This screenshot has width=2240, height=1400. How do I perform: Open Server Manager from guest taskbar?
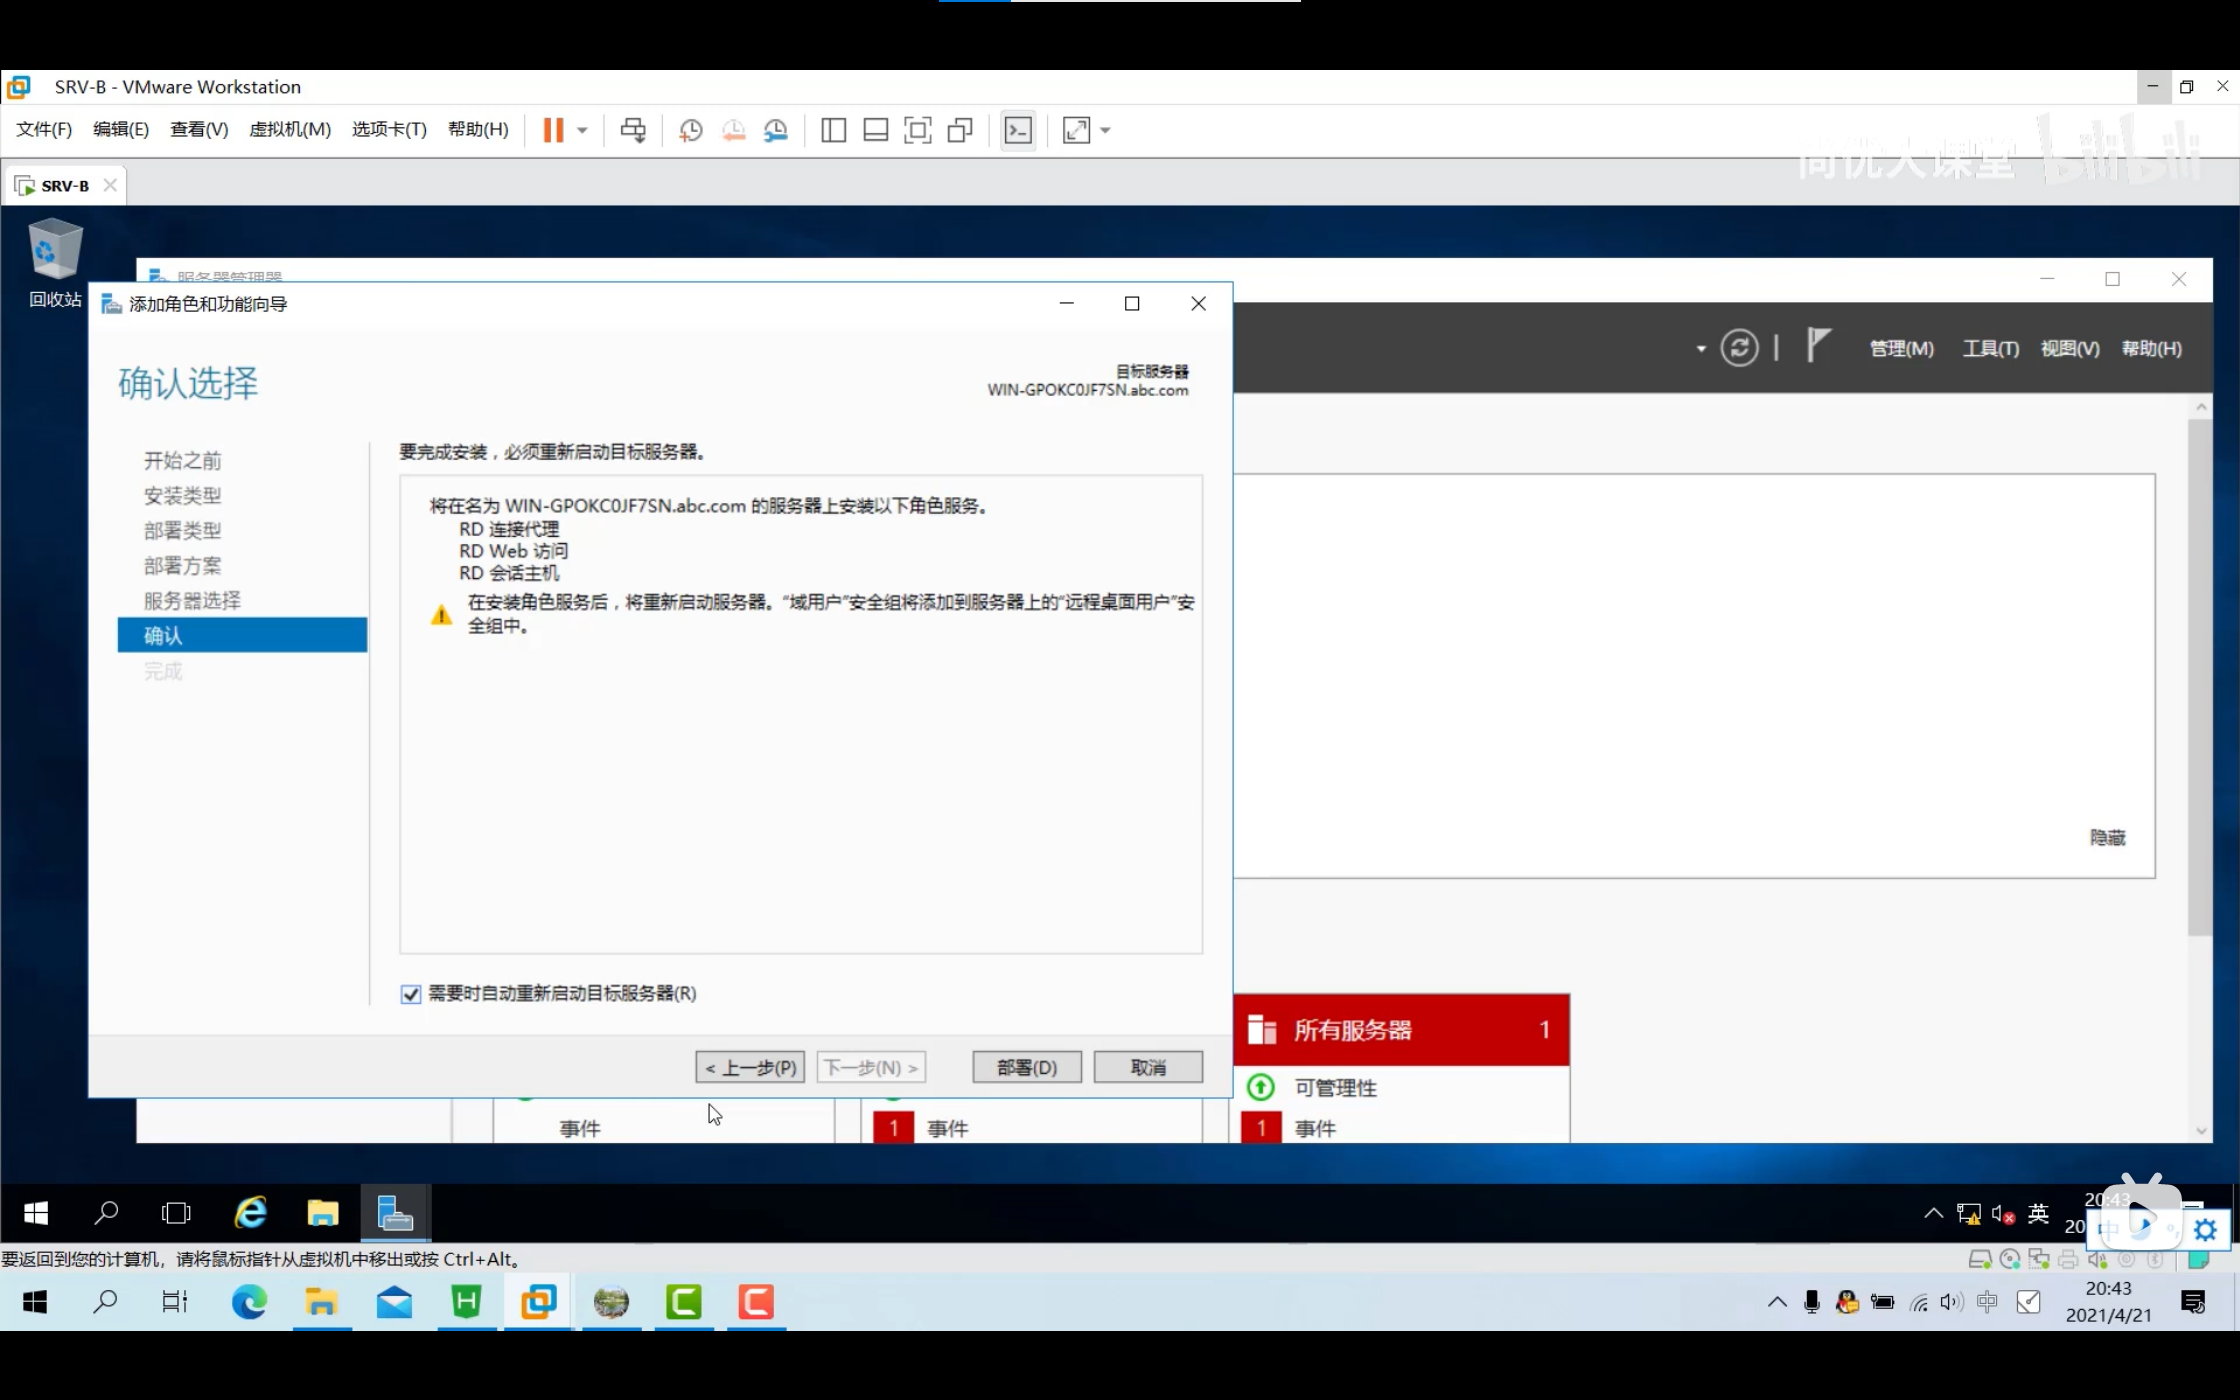[395, 1213]
